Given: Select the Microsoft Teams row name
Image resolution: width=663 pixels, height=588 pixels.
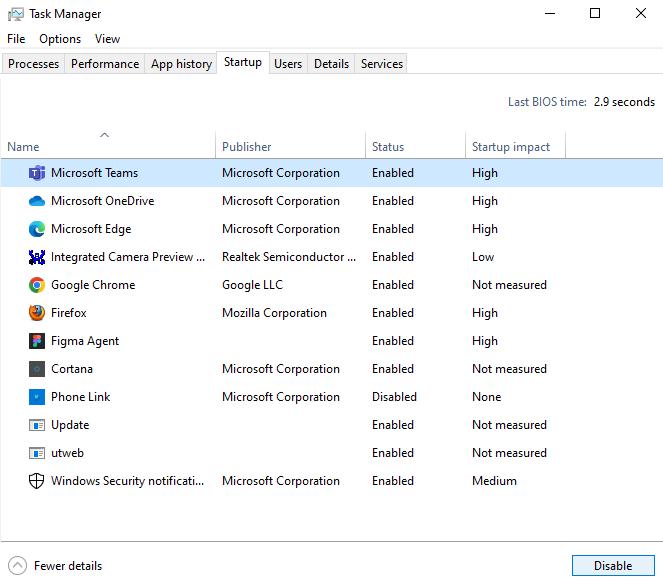Looking at the screenshot, I should point(94,173).
